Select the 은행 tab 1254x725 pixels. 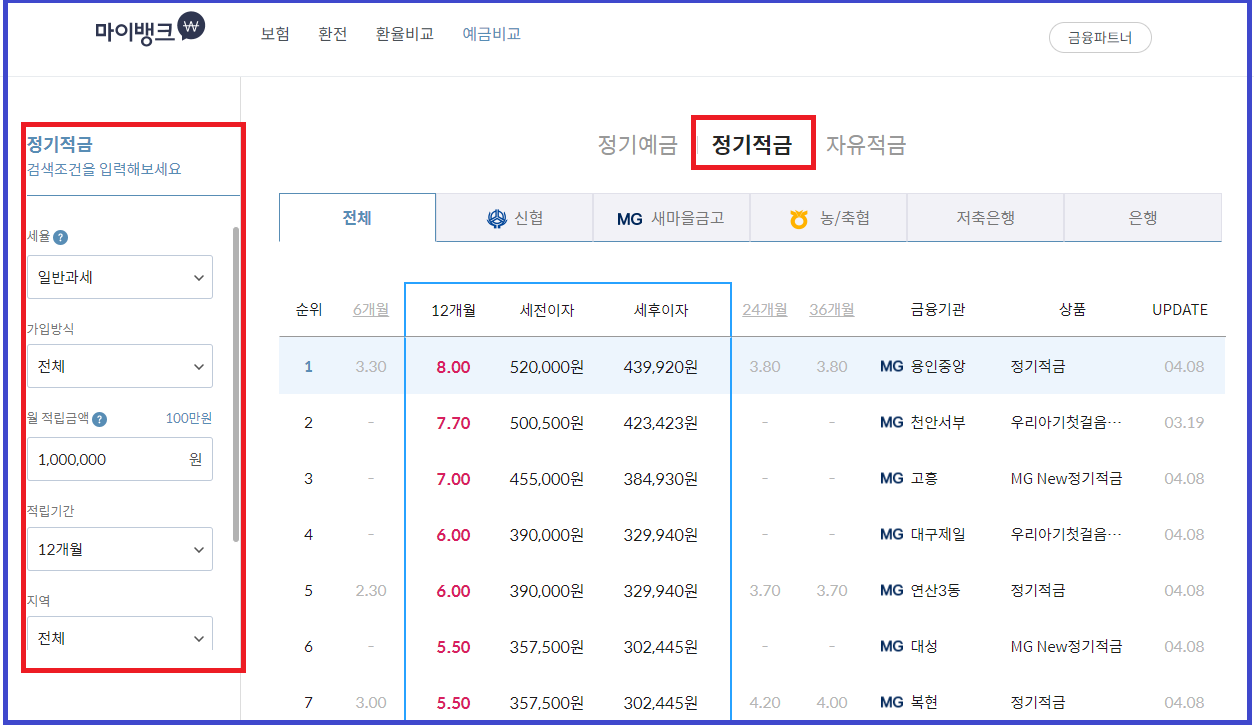click(1143, 218)
